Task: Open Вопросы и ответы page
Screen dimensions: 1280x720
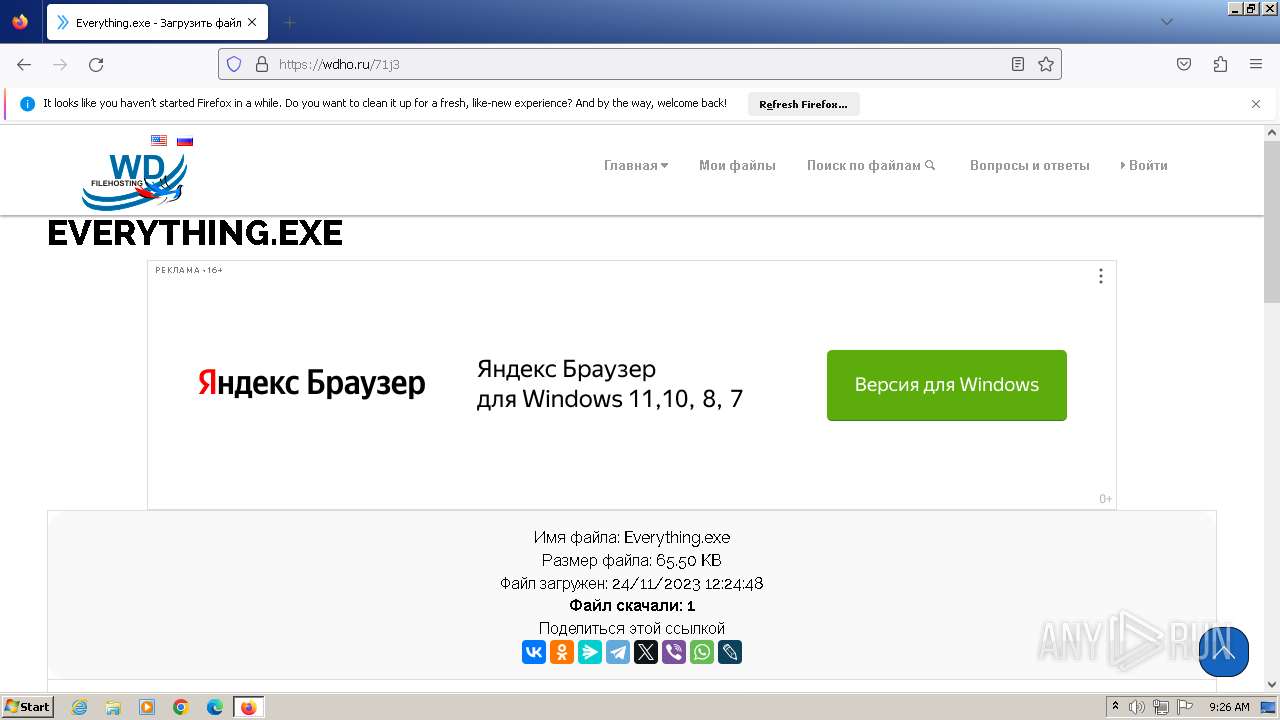Action: coord(1029,165)
